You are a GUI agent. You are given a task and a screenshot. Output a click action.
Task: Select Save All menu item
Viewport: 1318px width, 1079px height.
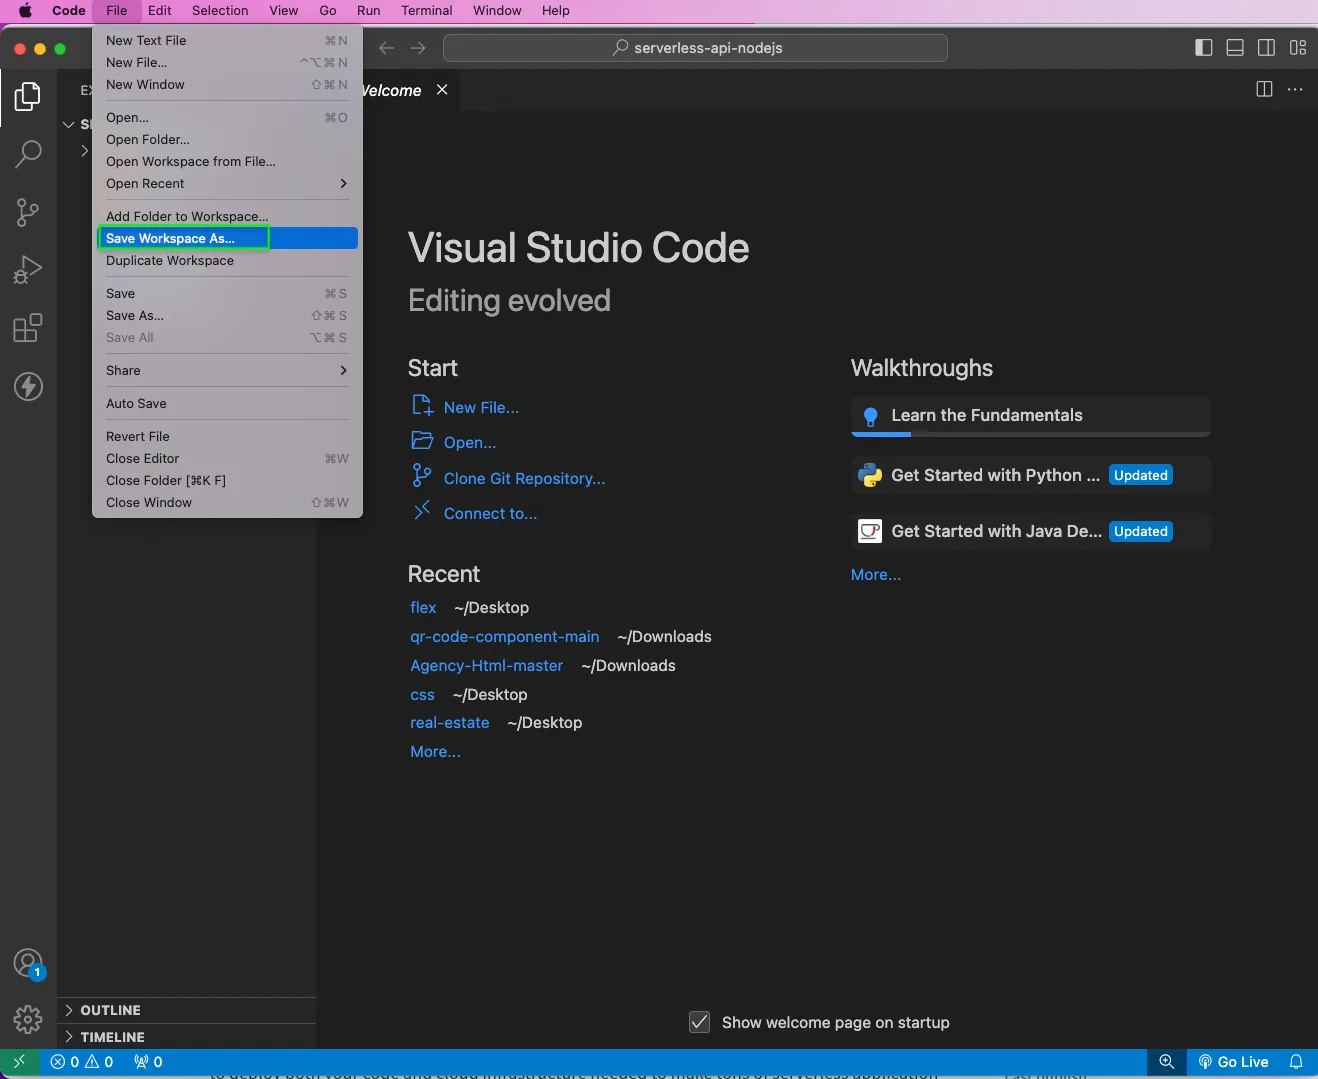(227, 338)
